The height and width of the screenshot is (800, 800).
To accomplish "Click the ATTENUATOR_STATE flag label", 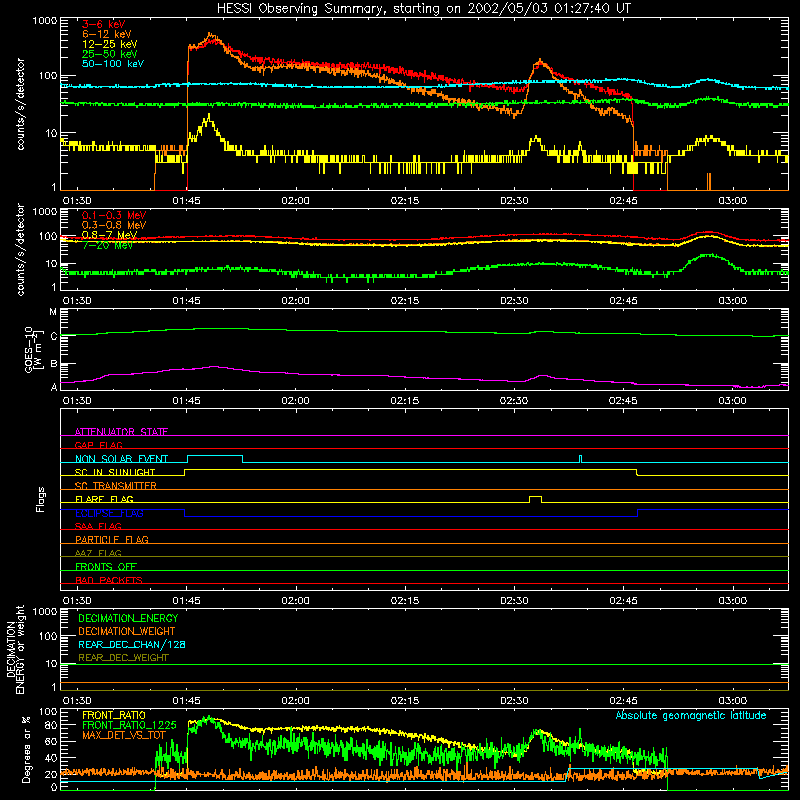I will (x=121, y=432).
